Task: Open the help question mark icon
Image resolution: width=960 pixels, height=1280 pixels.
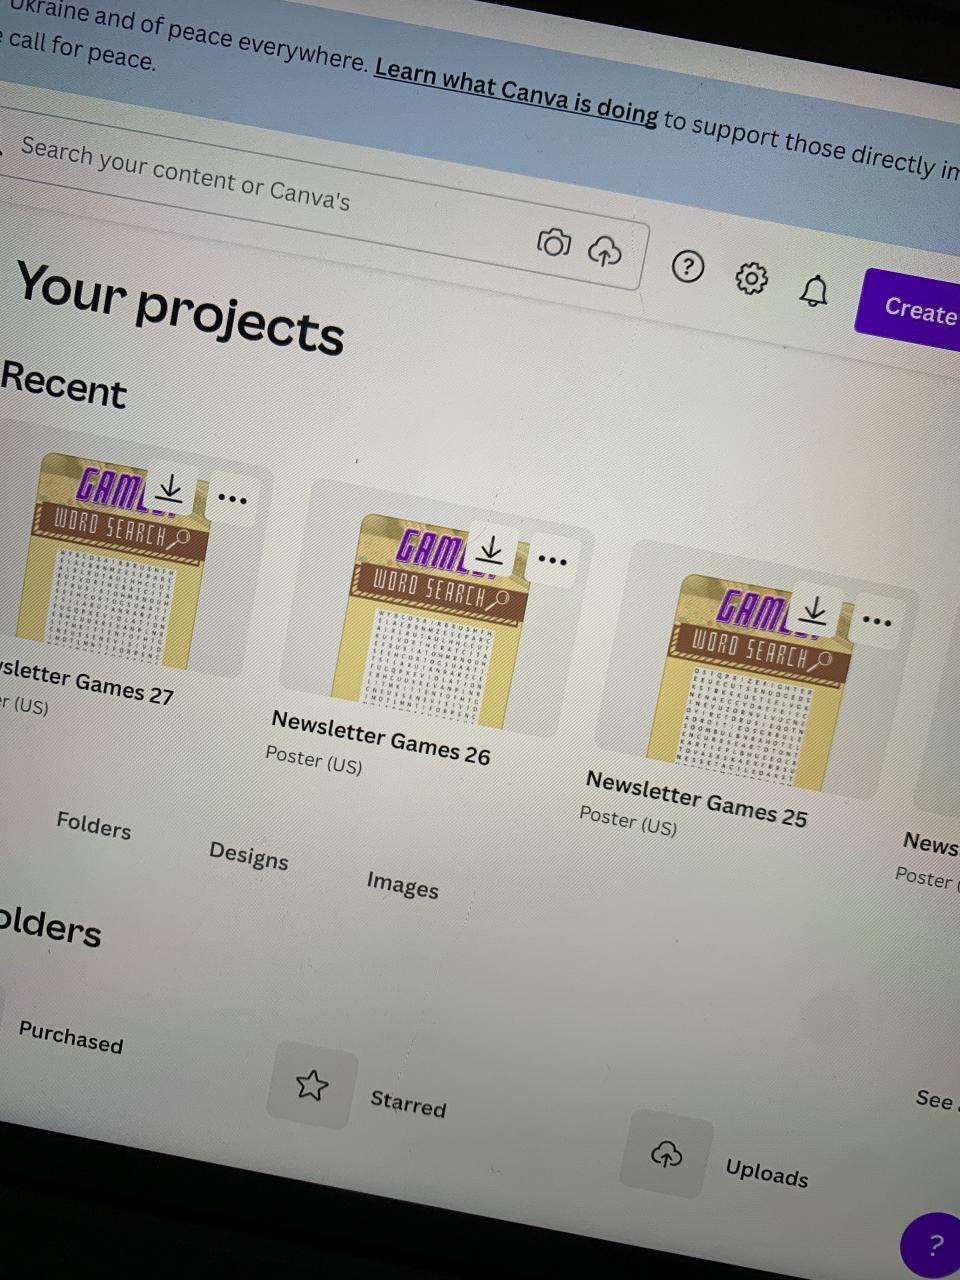Action: [x=687, y=266]
